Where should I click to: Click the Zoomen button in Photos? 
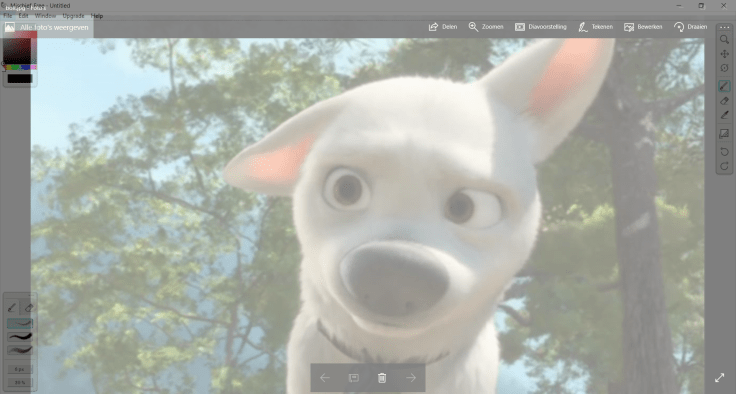tap(486, 27)
